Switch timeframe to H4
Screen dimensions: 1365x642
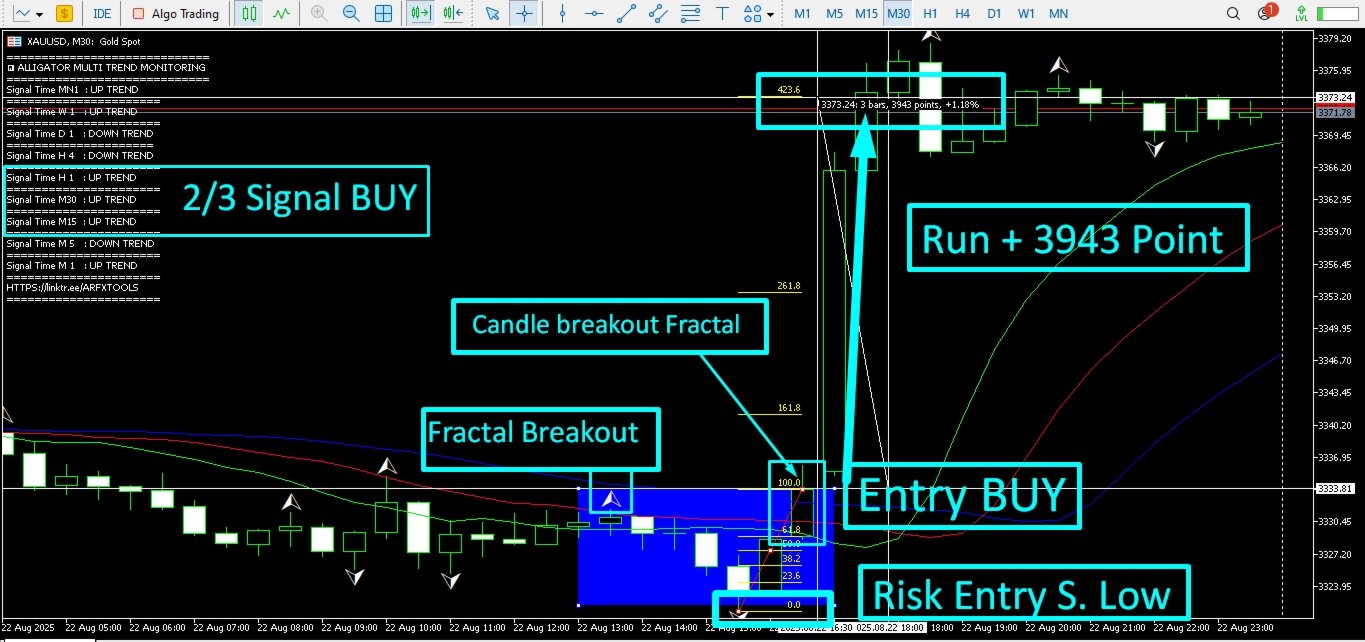tap(962, 14)
